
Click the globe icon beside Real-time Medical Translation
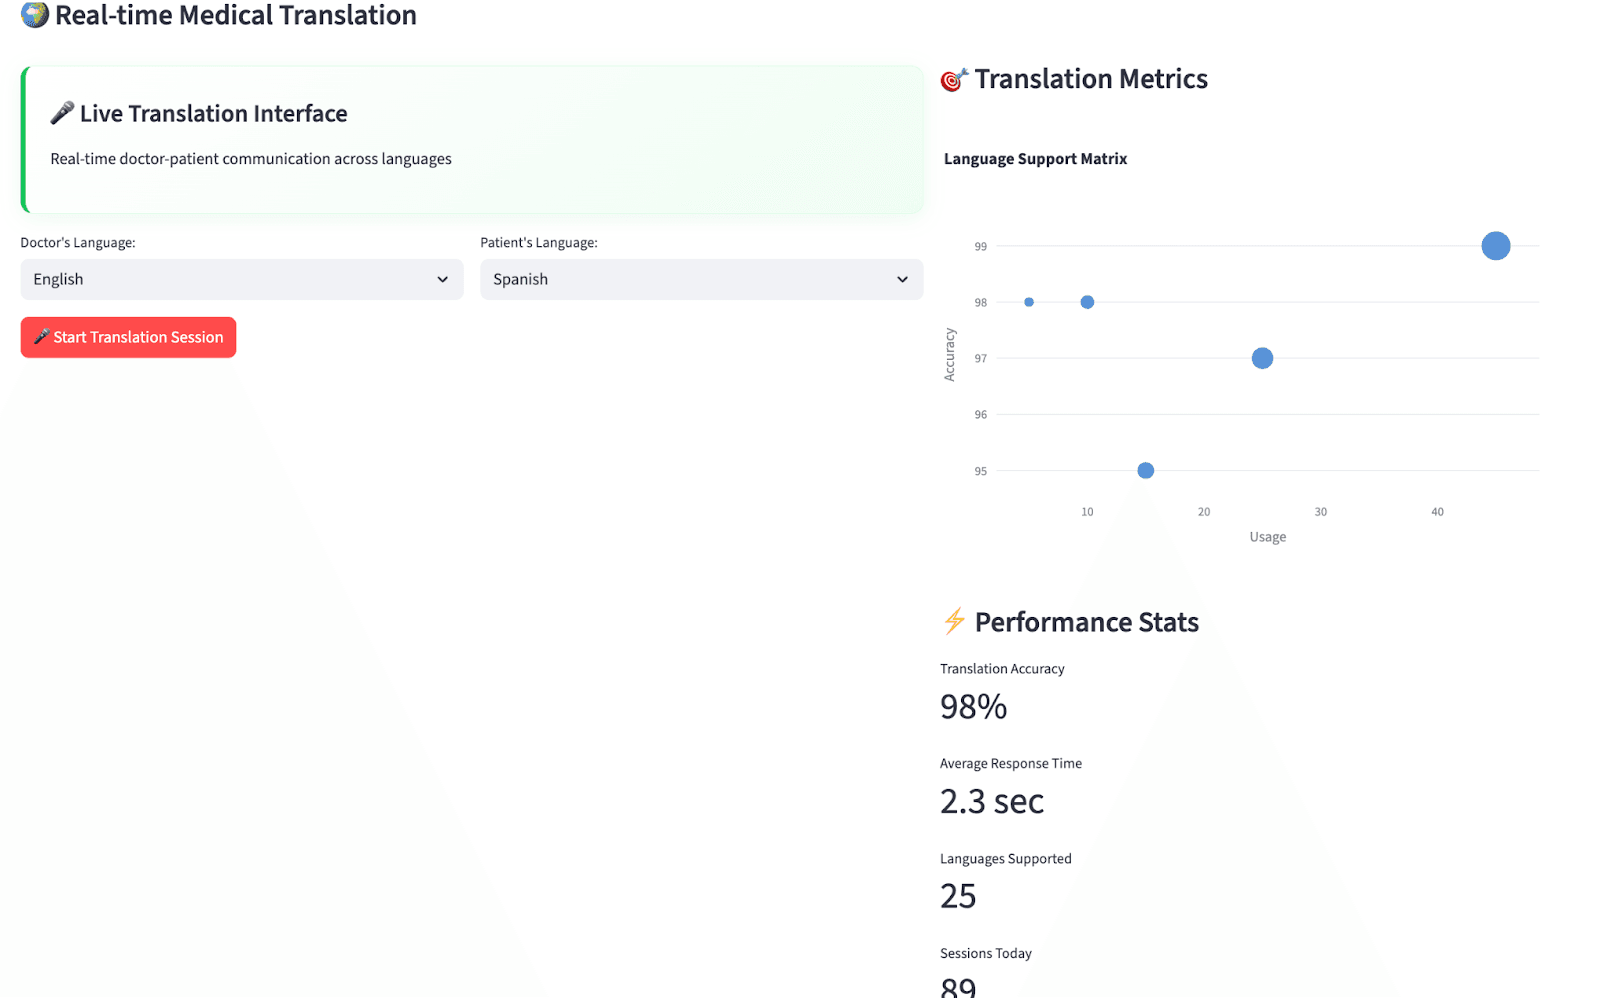[x=34, y=15]
